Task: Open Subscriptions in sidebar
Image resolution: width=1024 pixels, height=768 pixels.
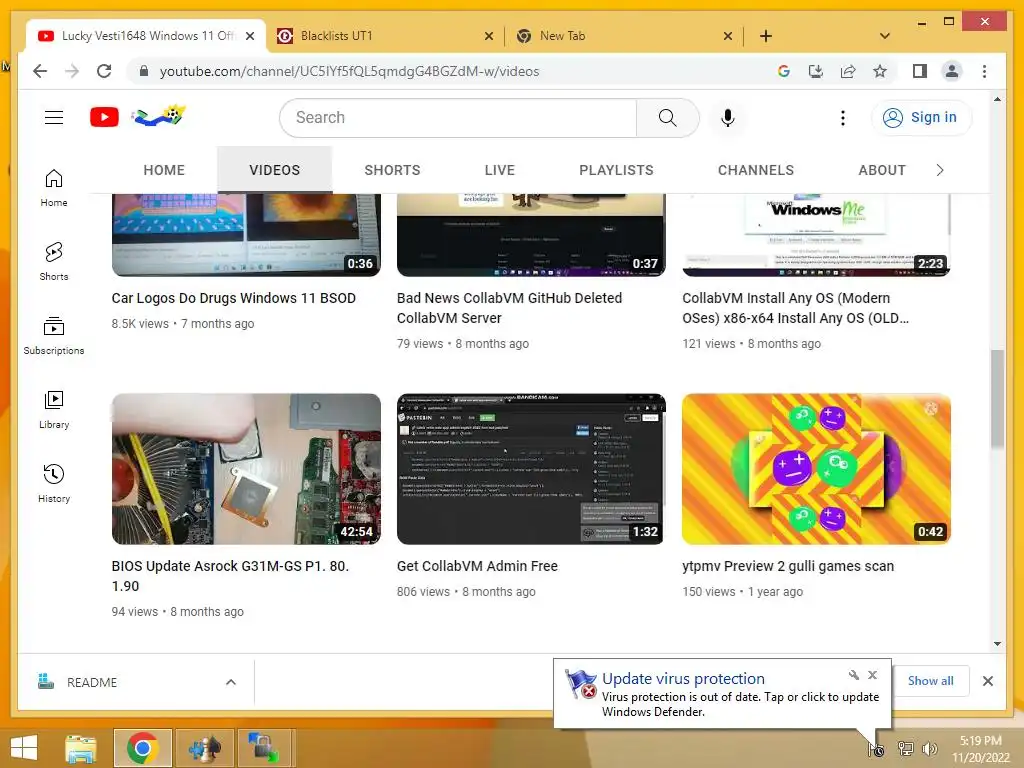Action: coord(54,336)
